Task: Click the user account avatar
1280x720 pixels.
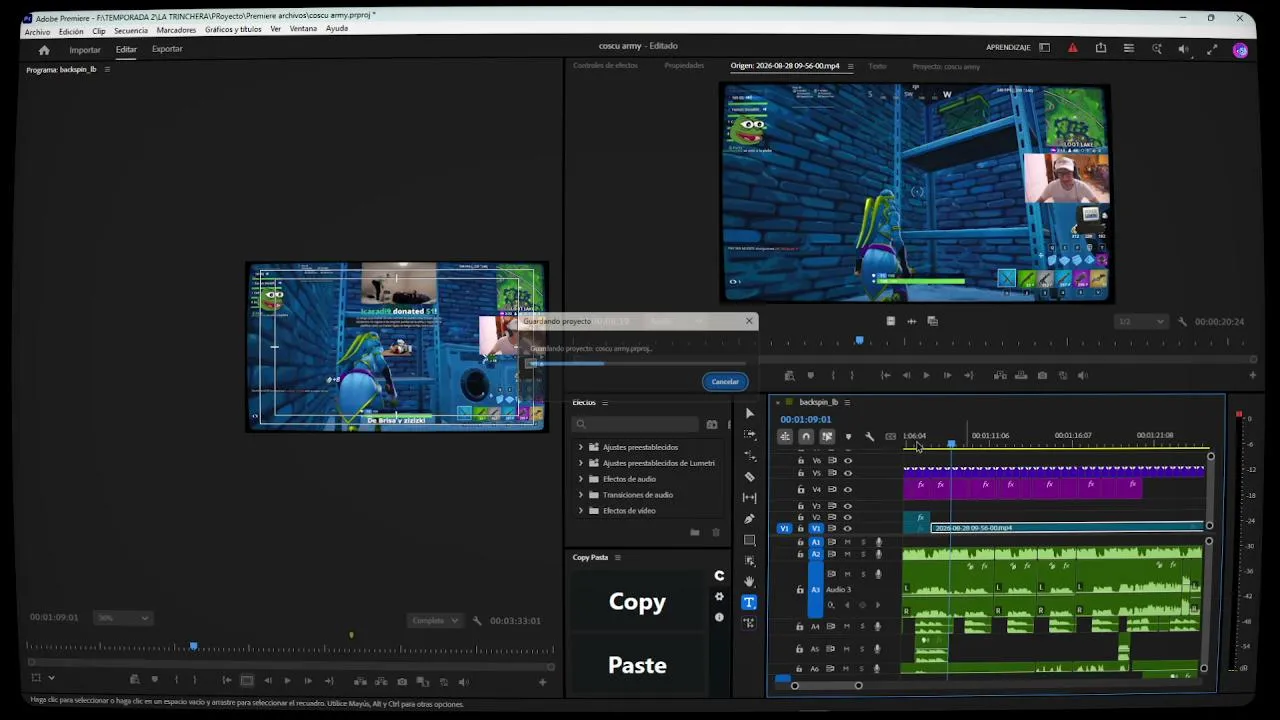Action: click(1241, 50)
